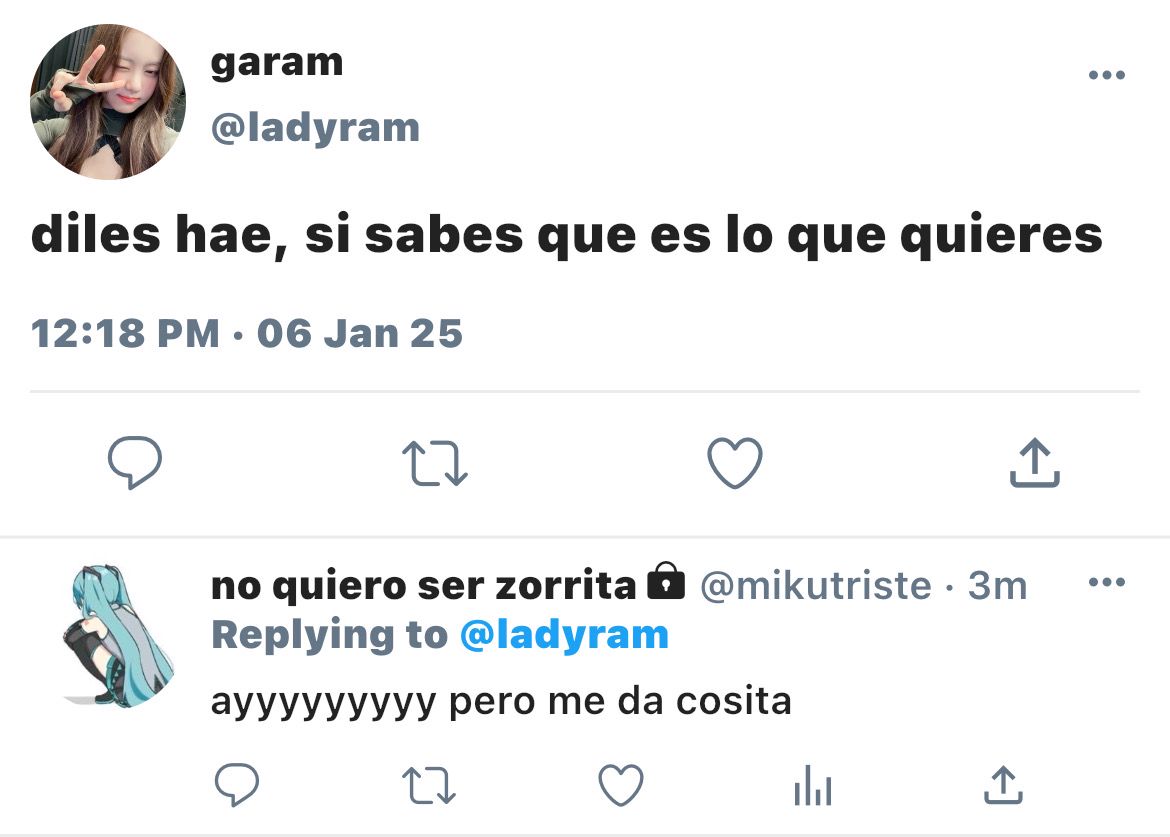The height and width of the screenshot is (837, 1170).
Task: Like the reply 'ayyyyyyyyy pero me da cosita'
Action: 621,785
